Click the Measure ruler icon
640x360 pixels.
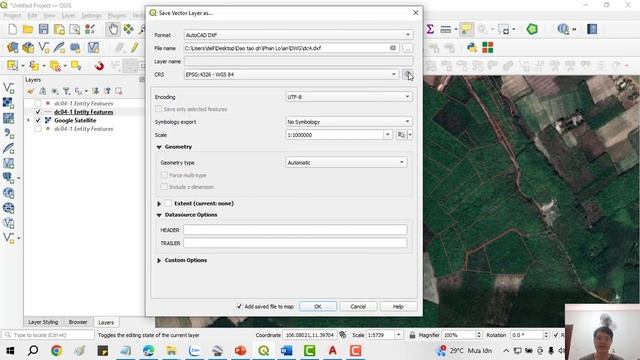(446, 29)
